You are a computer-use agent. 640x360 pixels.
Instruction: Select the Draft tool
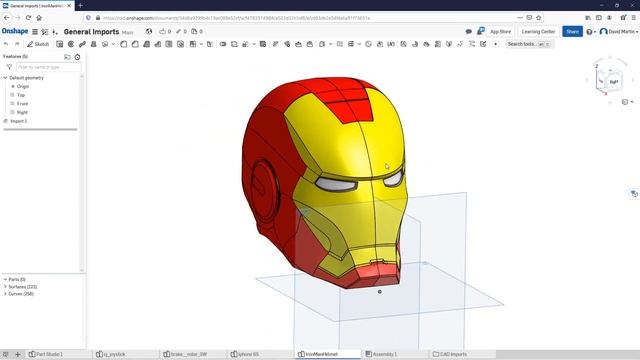[x=147, y=44]
